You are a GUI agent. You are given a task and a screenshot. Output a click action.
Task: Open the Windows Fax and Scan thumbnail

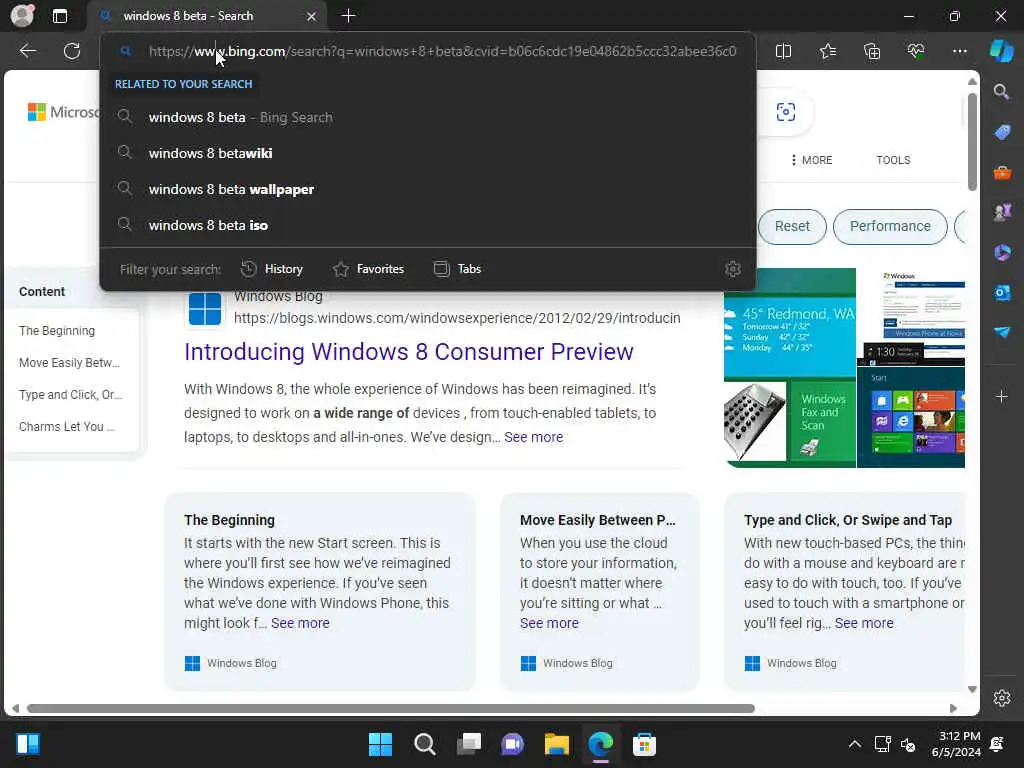tap(790, 423)
